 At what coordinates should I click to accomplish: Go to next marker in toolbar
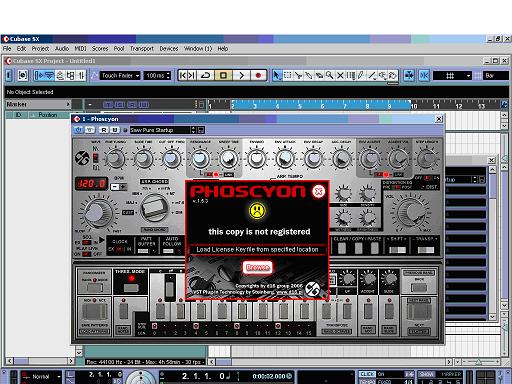[x=192, y=76]
